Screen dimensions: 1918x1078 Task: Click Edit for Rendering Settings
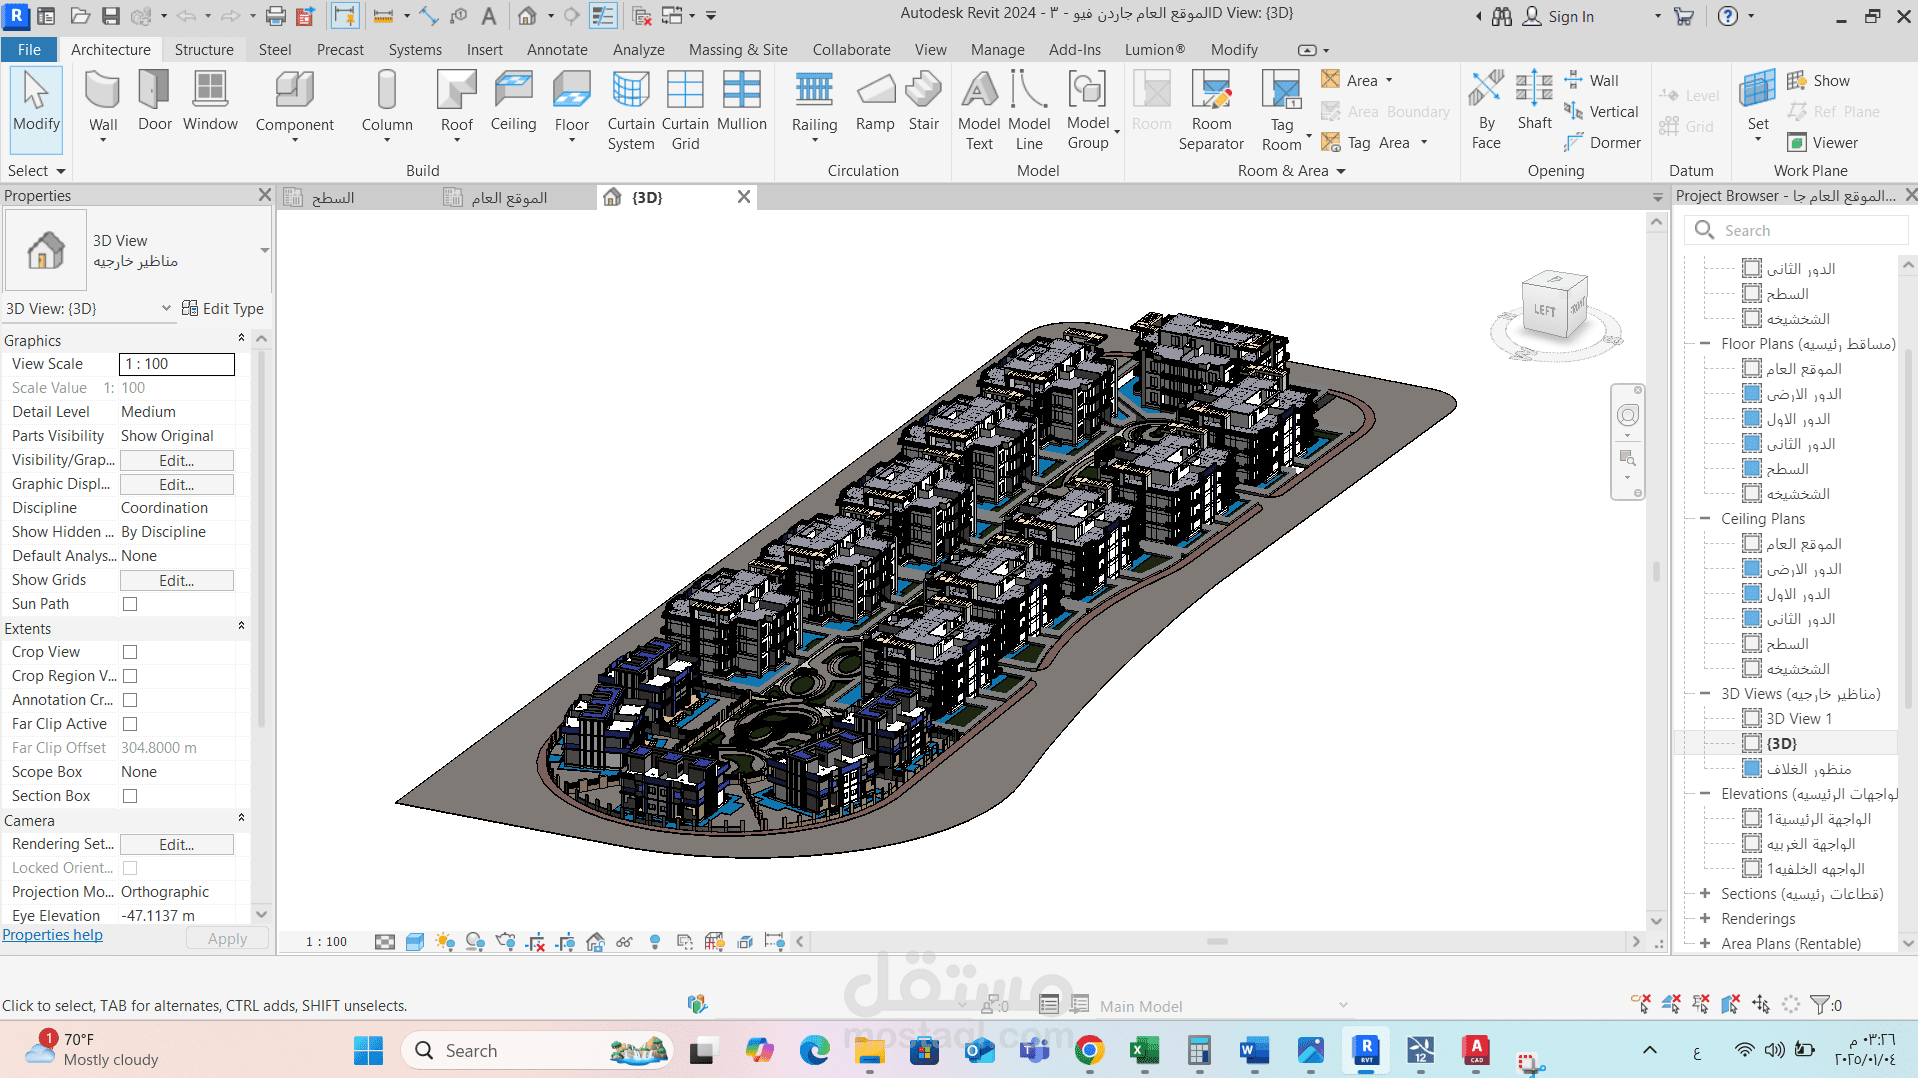(x=177, y=844)
